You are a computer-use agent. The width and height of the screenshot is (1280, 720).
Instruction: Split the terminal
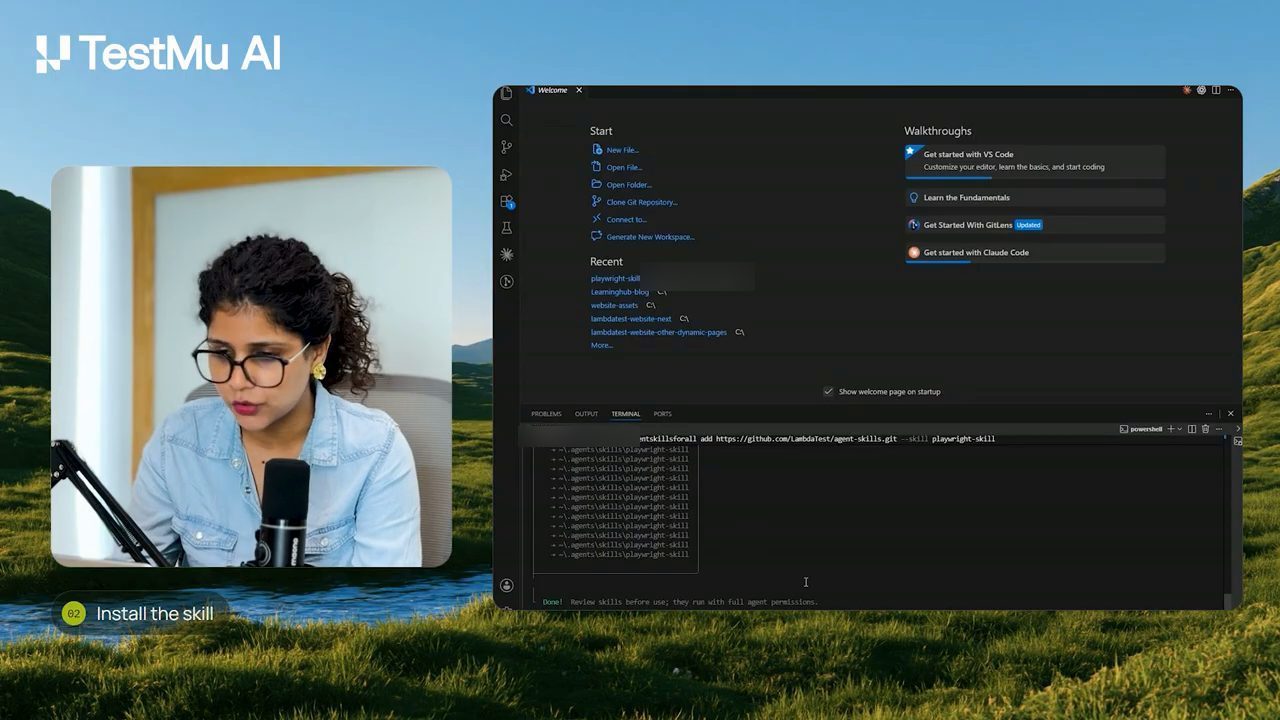click(x=1192, y=429)
